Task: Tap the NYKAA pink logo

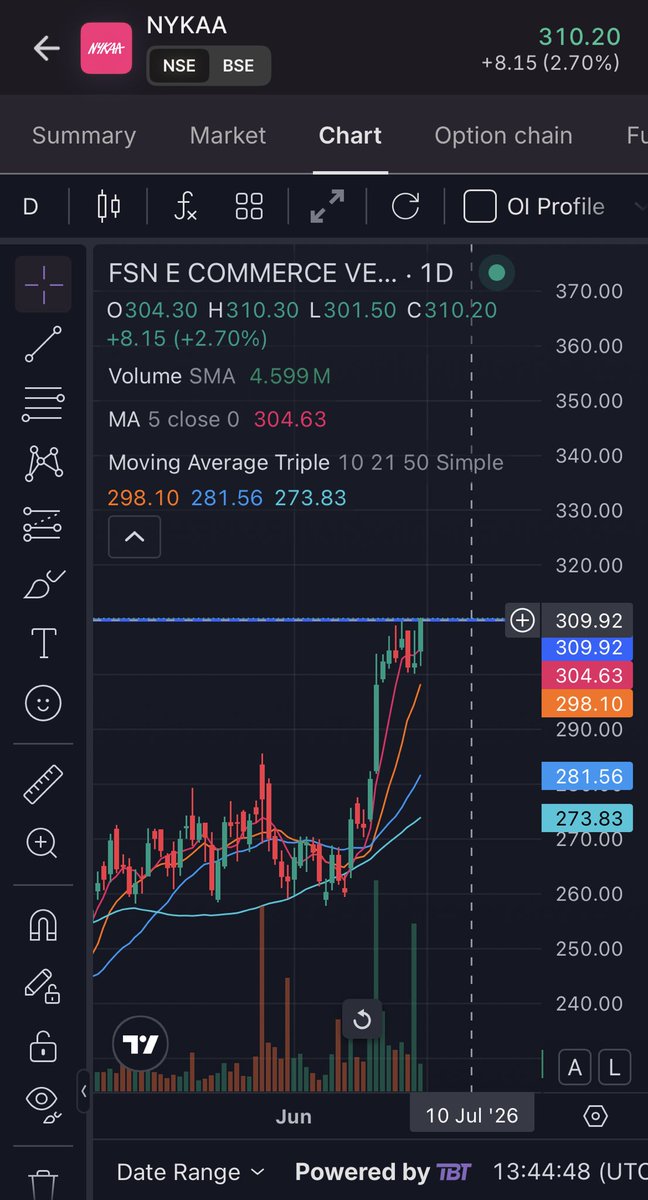Action: (x=106, y=48)
